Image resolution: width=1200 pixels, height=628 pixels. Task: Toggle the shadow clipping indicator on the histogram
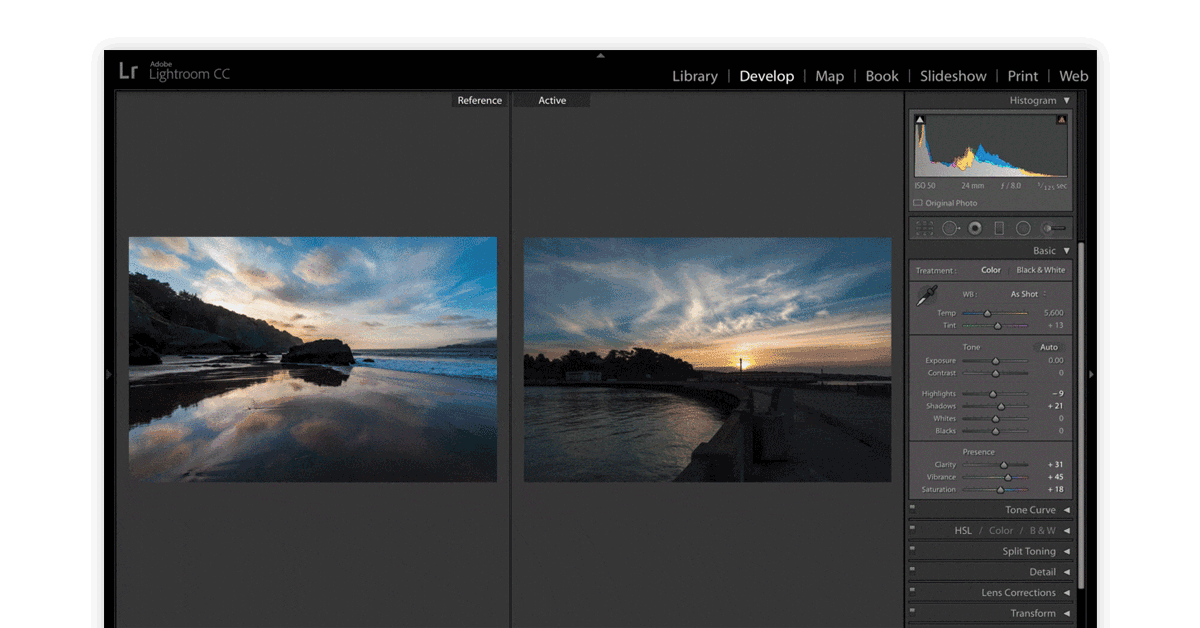(x=919, y=118)
